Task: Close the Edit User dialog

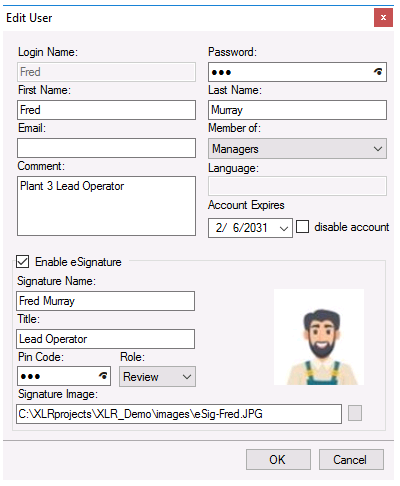Action: coord(383,18)
